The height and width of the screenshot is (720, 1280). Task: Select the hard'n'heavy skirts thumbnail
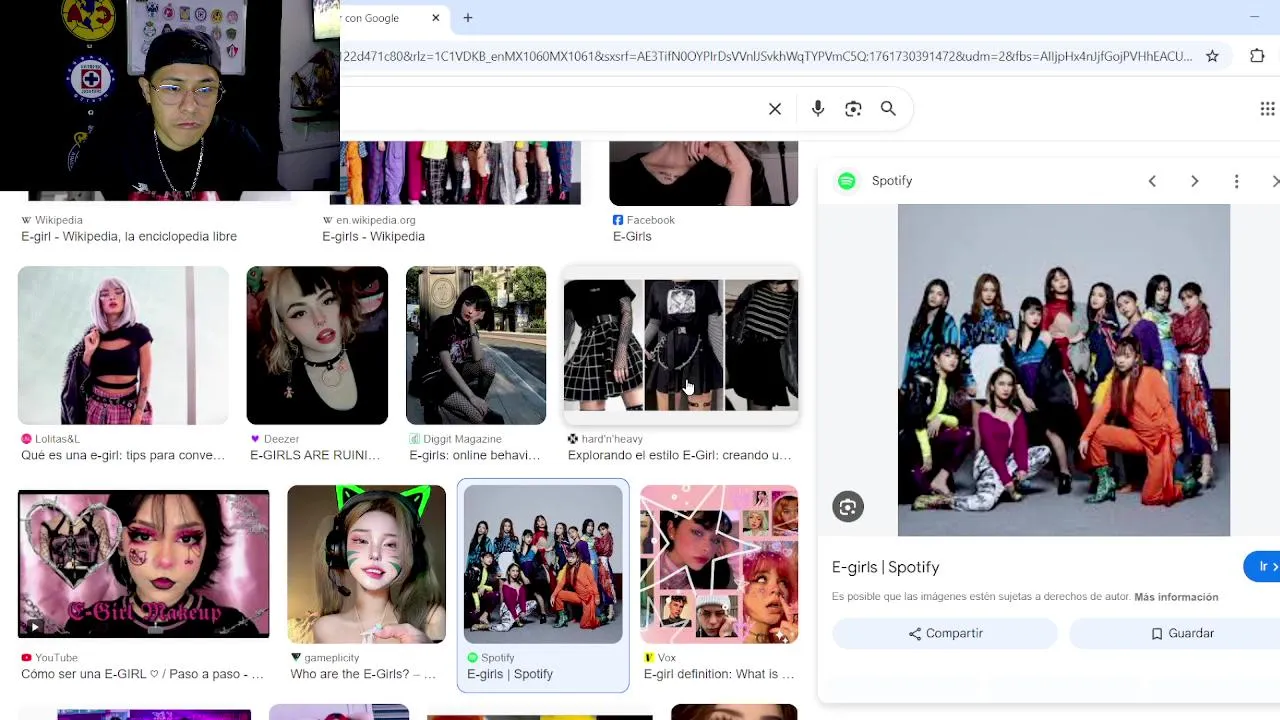pos(681,345)
